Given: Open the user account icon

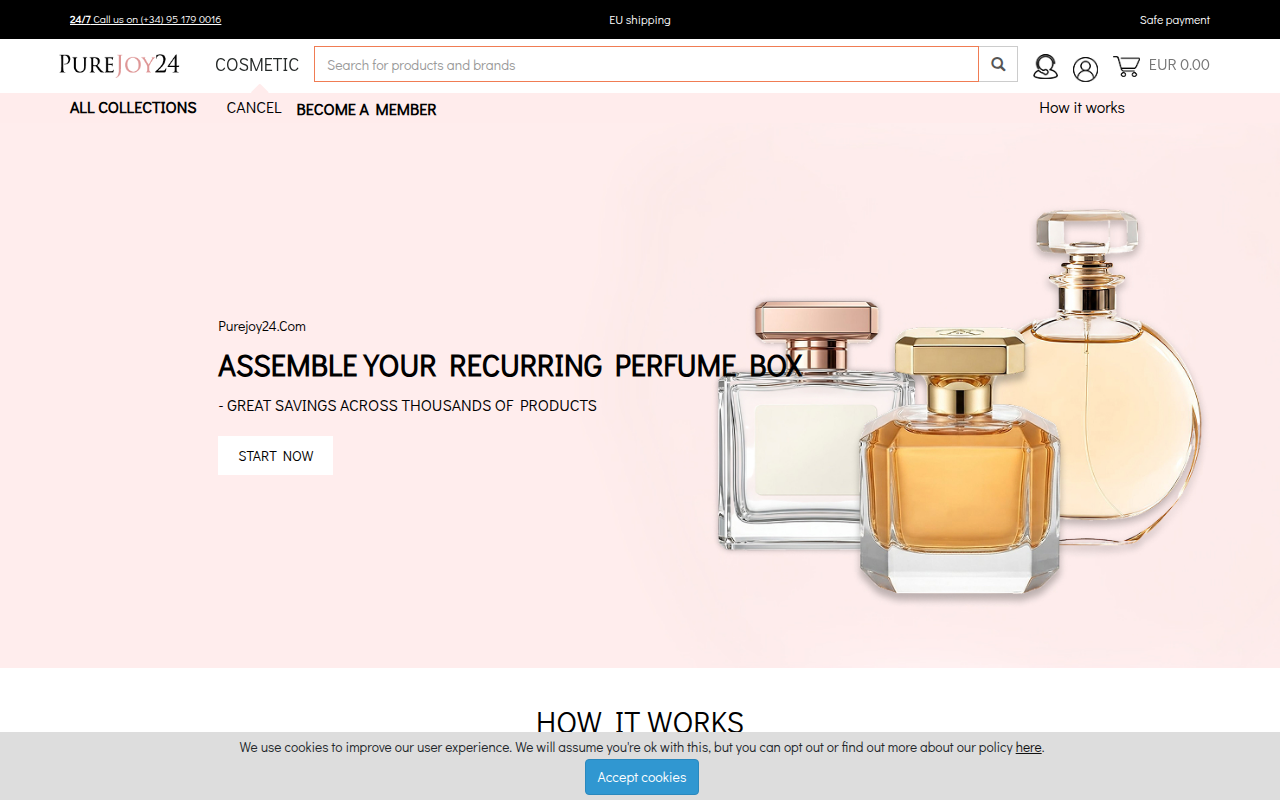Looking at the screenshot, I should [x=1085, y=68].
